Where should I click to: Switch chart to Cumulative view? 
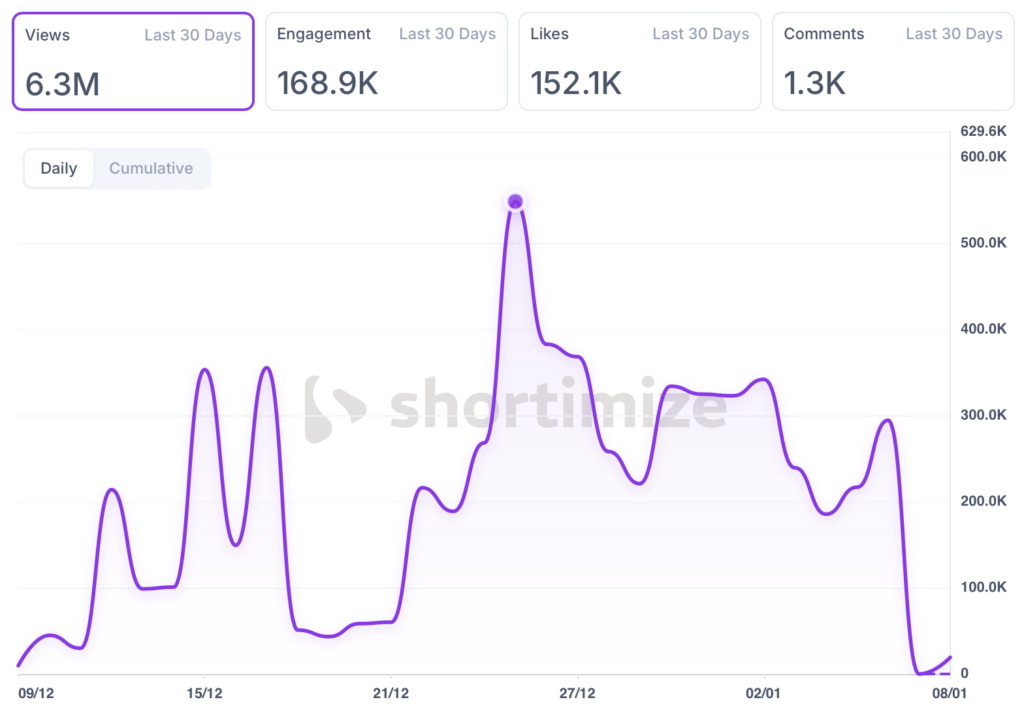151,168
